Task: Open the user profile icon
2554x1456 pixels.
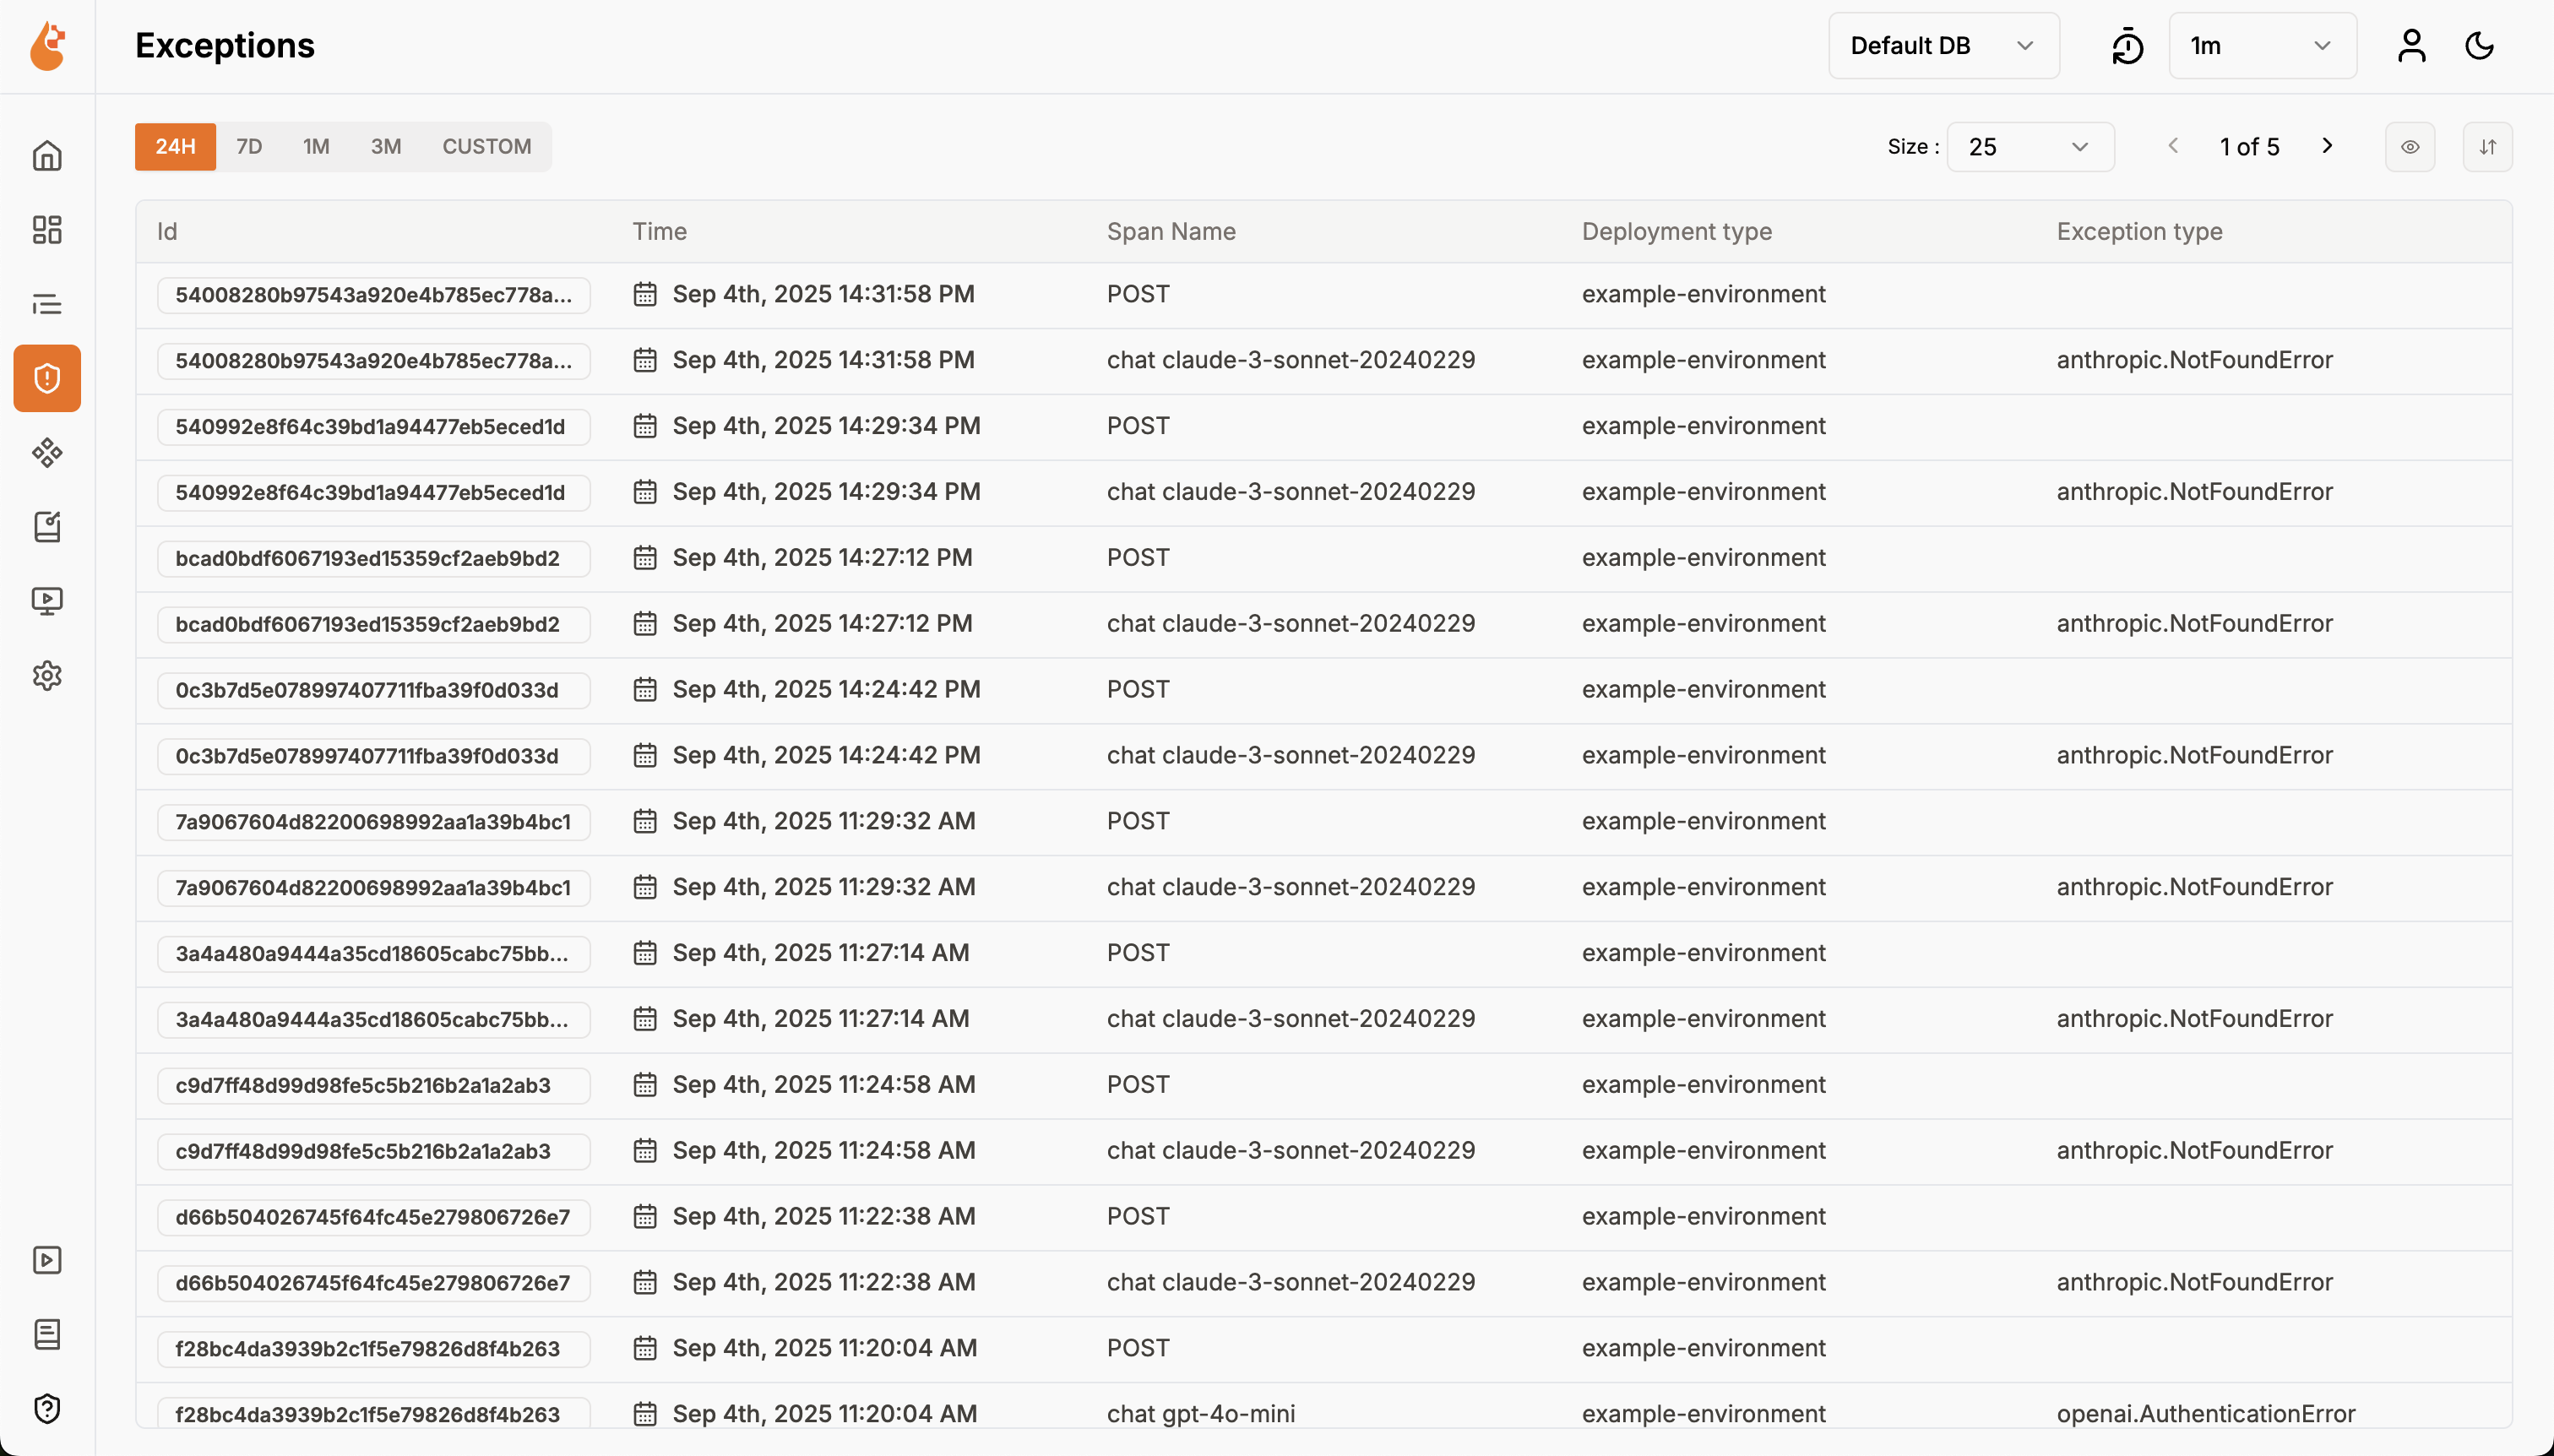Action: click(2412, 46)
